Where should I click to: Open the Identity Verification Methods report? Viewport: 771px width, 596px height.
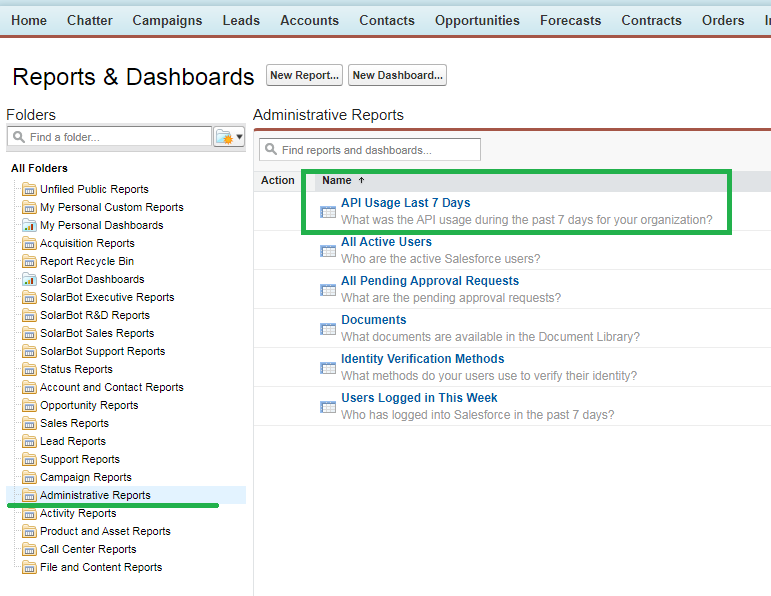click(423, 358)
